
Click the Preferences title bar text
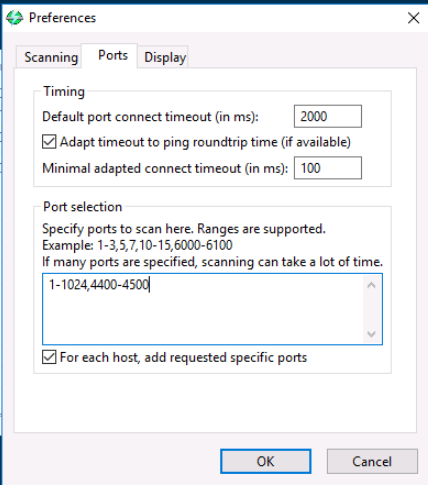coord(62,18)
